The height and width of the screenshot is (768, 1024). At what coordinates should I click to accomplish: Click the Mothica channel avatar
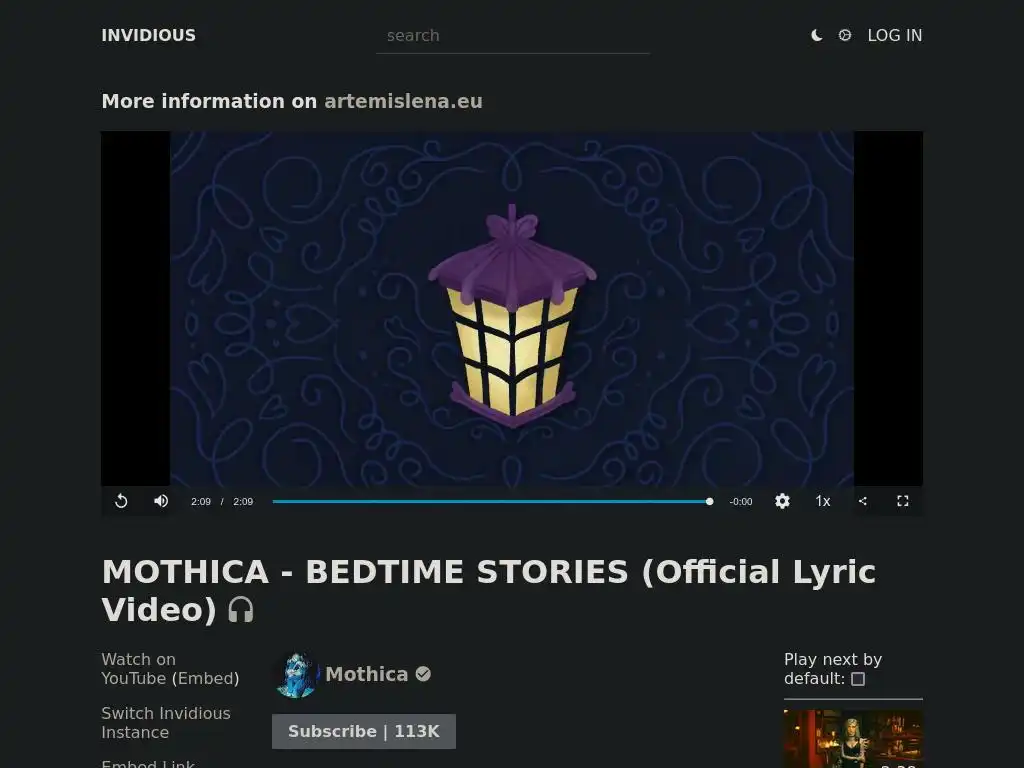296,675
